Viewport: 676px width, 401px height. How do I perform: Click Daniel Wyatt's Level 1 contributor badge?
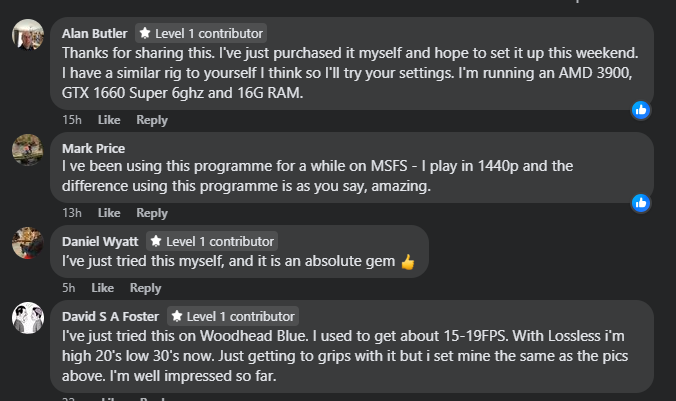[x=212, y=241]
